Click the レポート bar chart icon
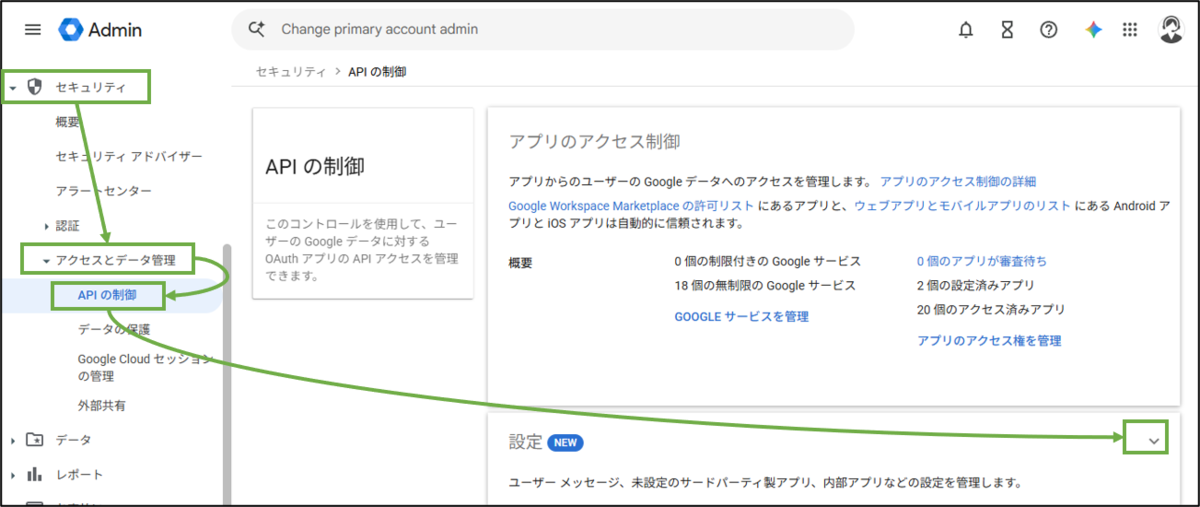Viewport: 1200px width, 507px height. 35,474
